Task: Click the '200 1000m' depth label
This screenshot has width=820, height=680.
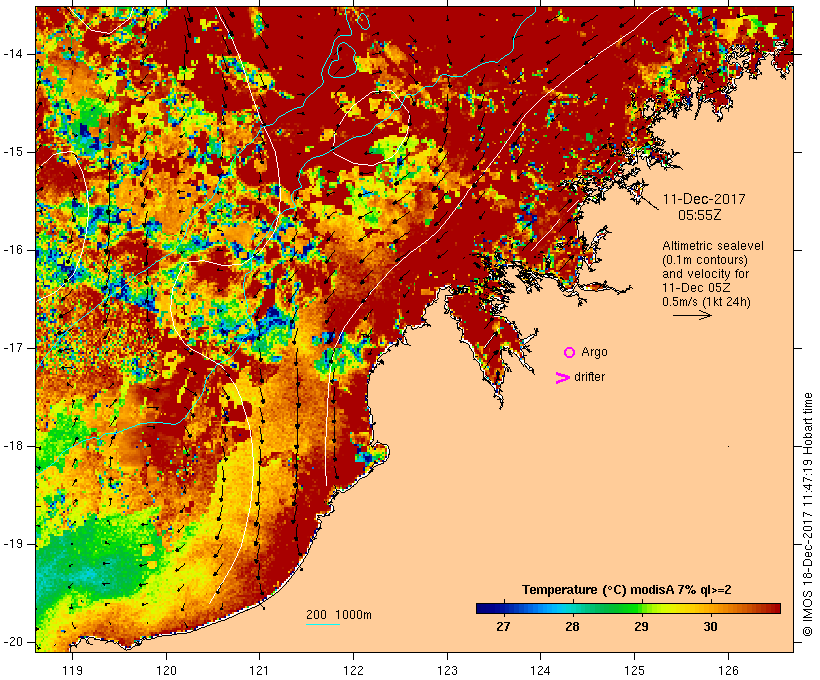Action: coord(339,615)
